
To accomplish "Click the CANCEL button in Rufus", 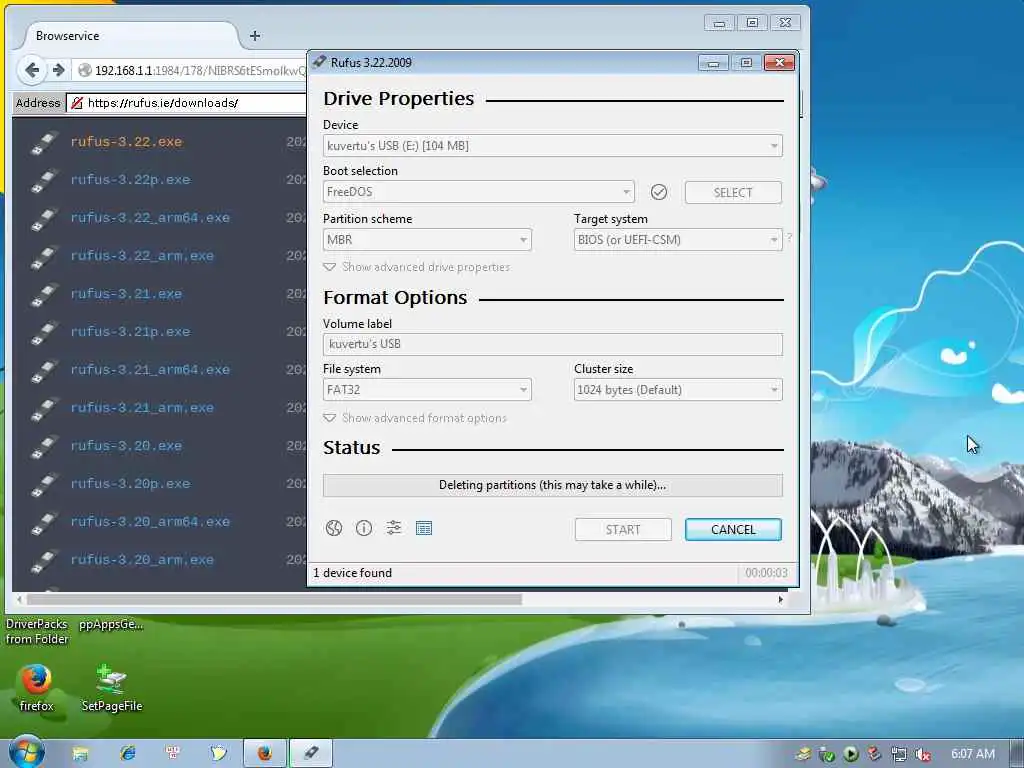I will click(x=733, y=530).
